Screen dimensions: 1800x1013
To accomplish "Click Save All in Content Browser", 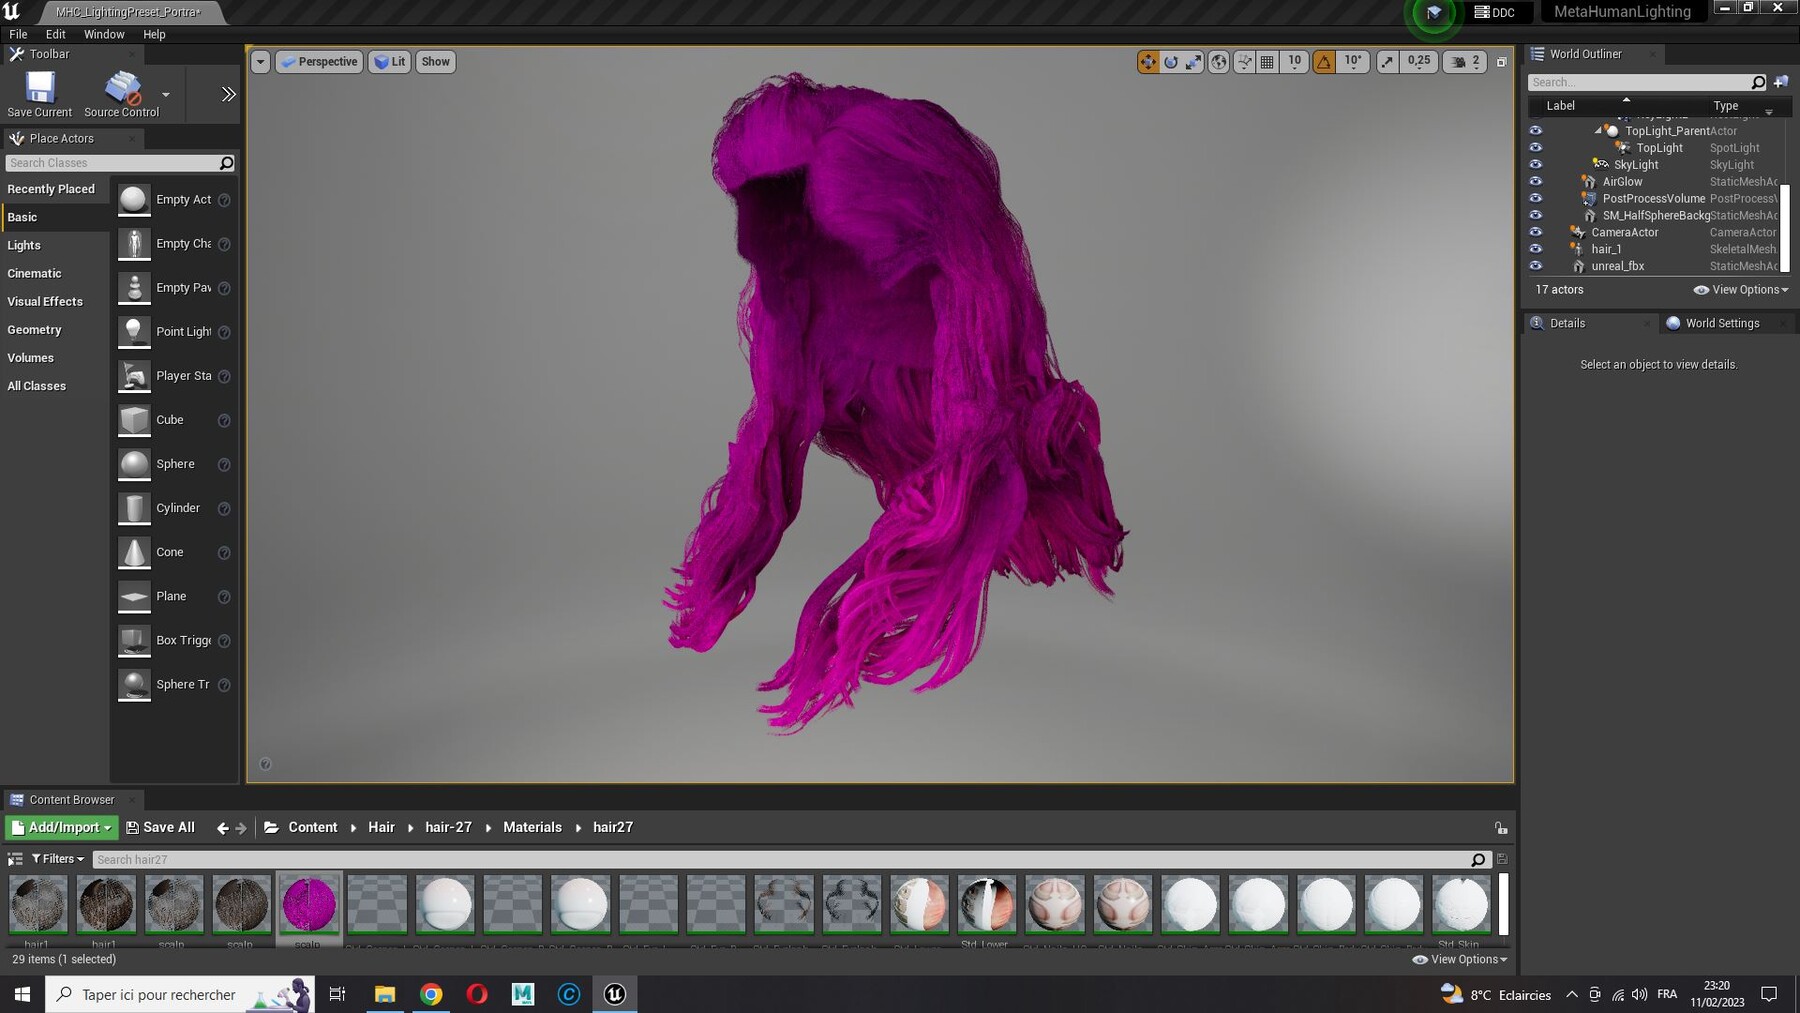I will pyautogui.click(x=160, y=828).
